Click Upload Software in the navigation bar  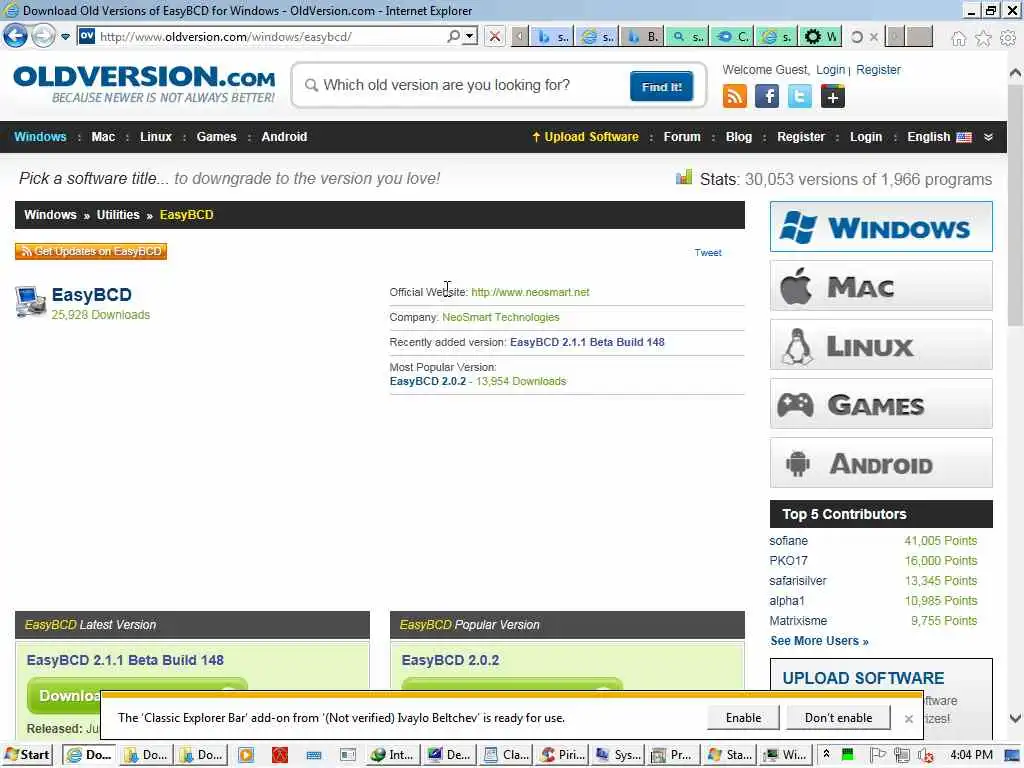point(585,136)
